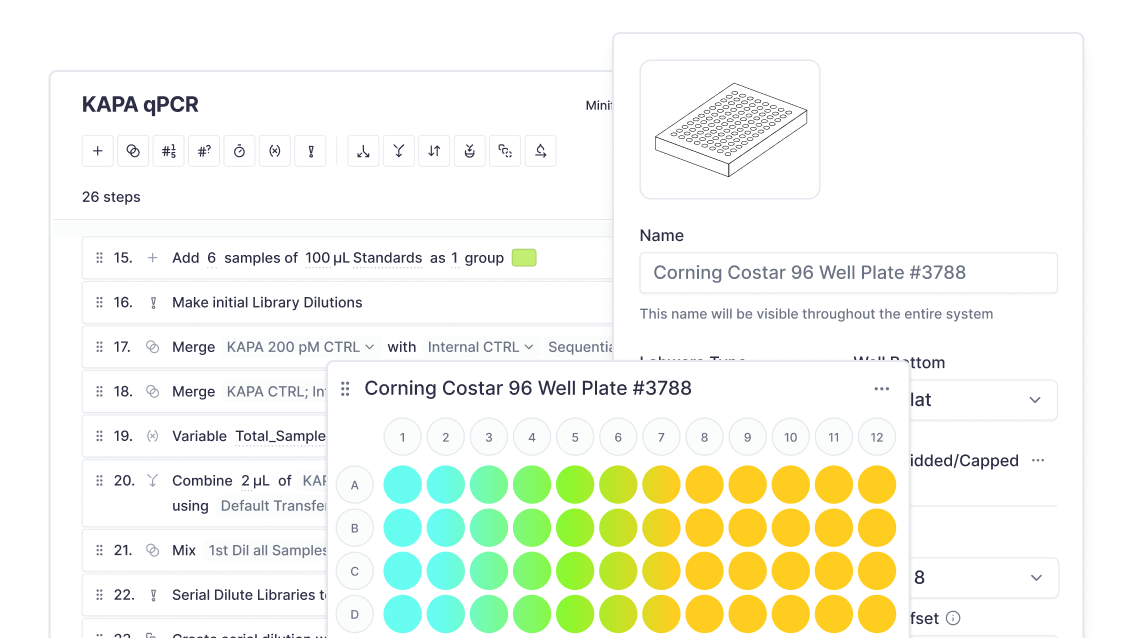The width and height of the screenshot is (1134, 638).
Task: Click the droplet-with-arrow toolbar icon
Action: click(x=540, y=151)
